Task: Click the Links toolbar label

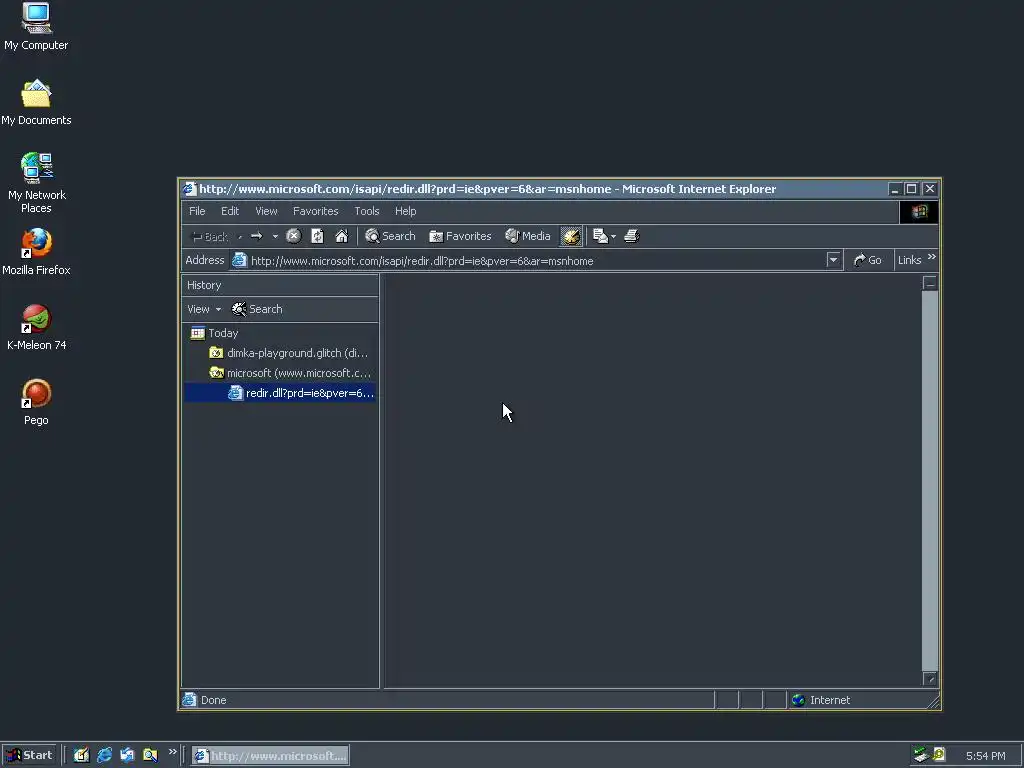Action: point(910,260)
